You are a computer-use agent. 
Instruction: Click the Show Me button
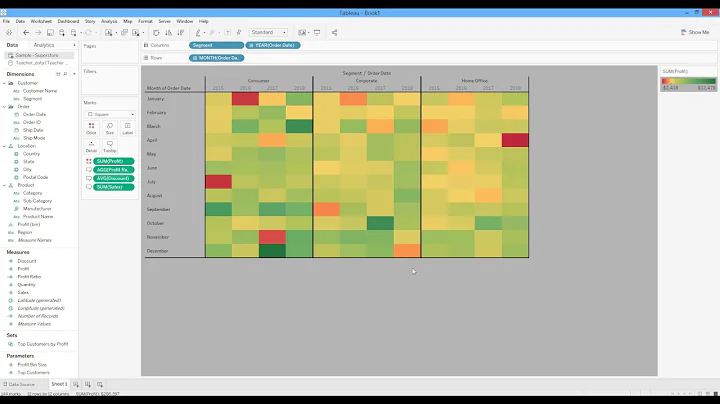(695, 33)
